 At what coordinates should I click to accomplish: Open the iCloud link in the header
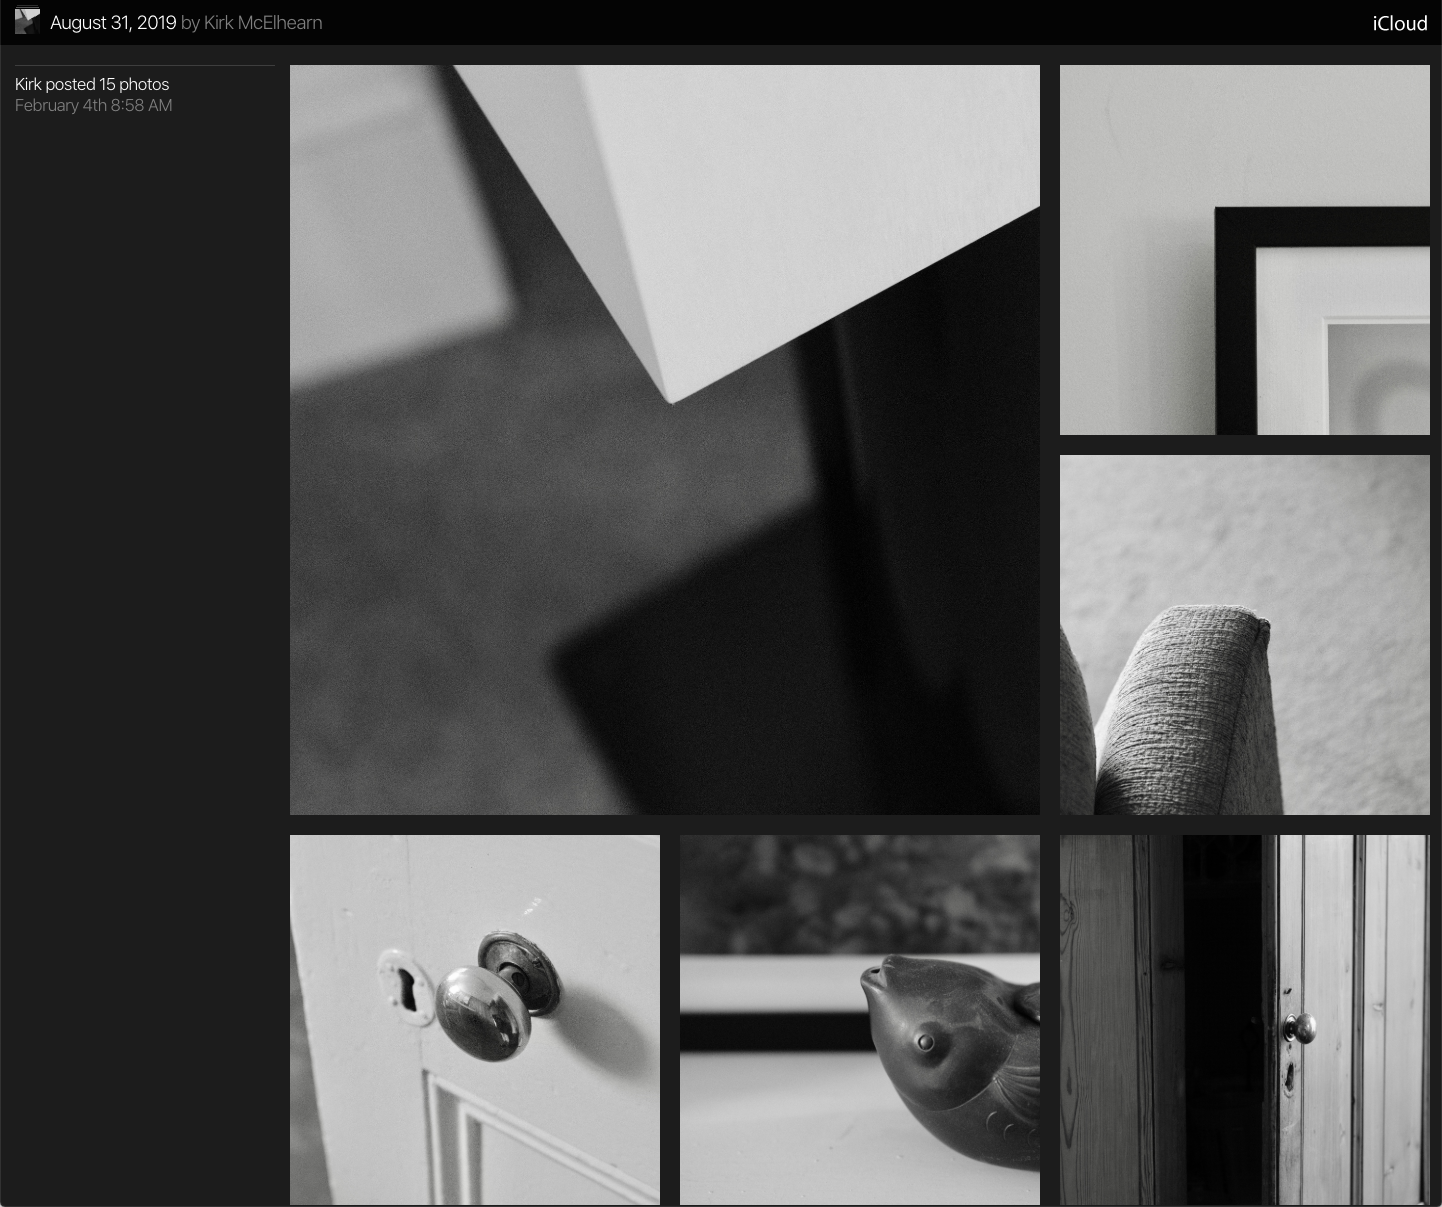[x=1399, y=23]
